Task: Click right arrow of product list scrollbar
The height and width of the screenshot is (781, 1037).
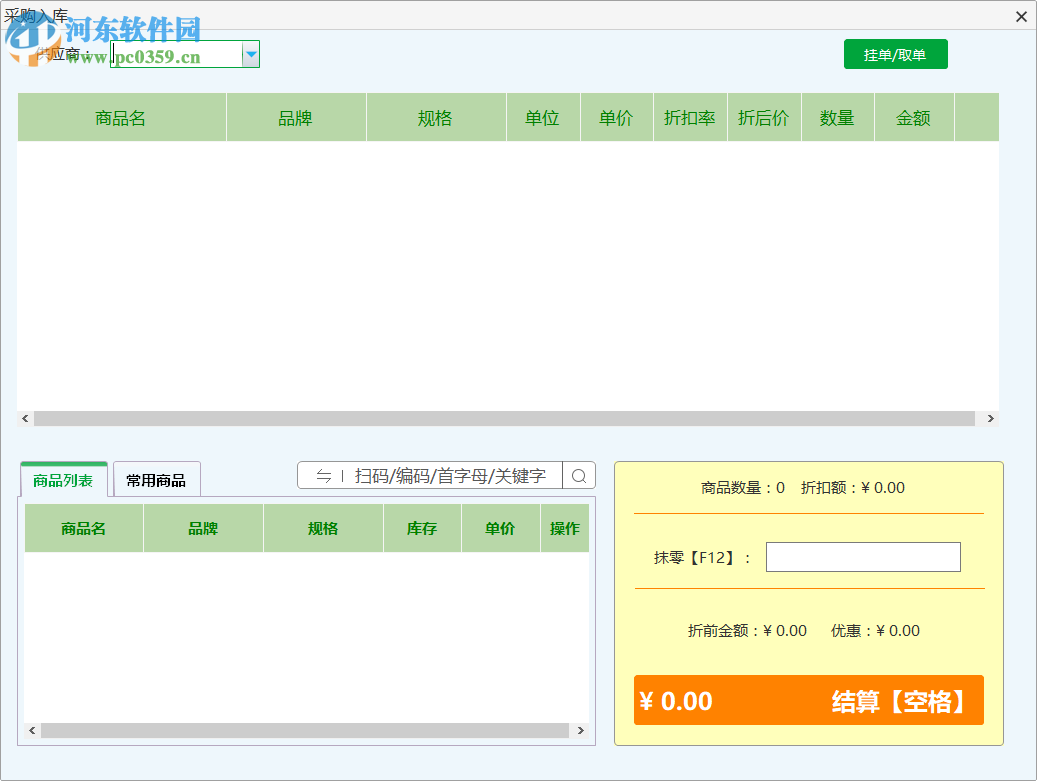Action: [x=581, y=730]
